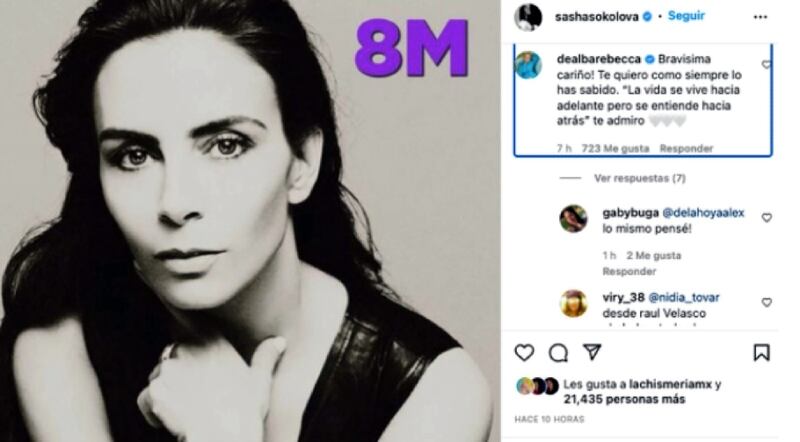This screenshot has height=442, width=800.
Task: Open the @nidia_tovar mention link
Action: [683, 297]
